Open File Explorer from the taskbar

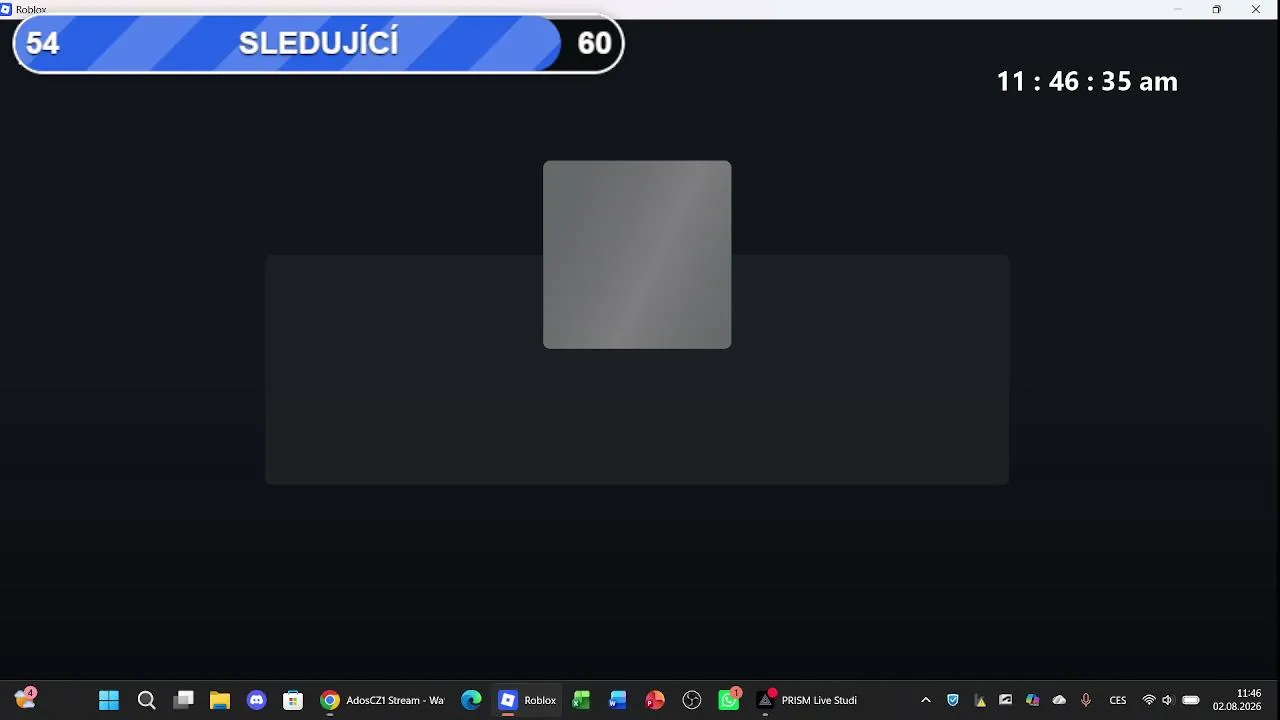[220, 700]
